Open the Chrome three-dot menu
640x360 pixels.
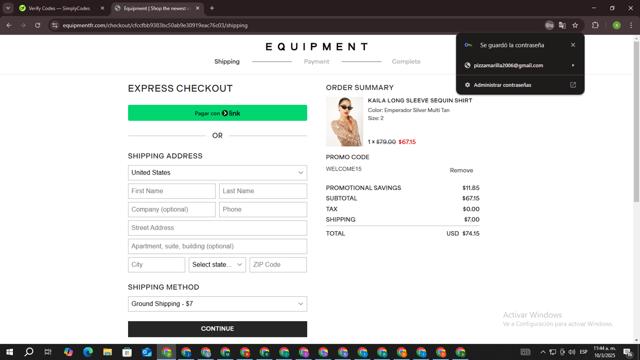coord(631,25)
